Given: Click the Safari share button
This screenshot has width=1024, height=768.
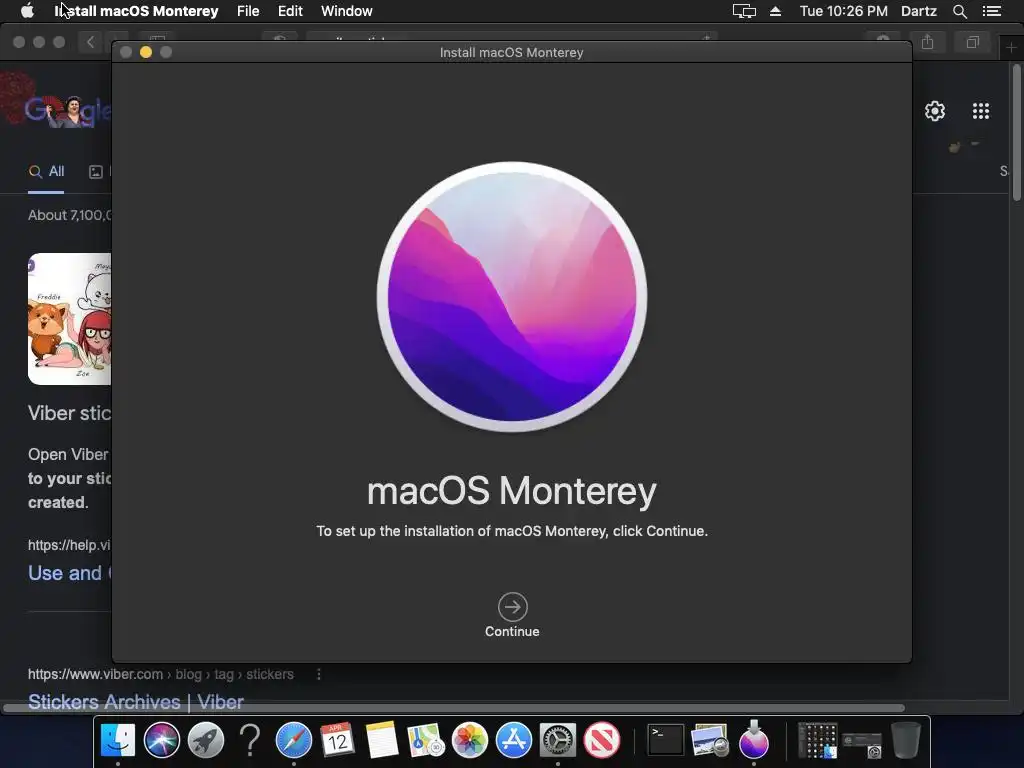Looking at the screenshot, I should 927,42.
